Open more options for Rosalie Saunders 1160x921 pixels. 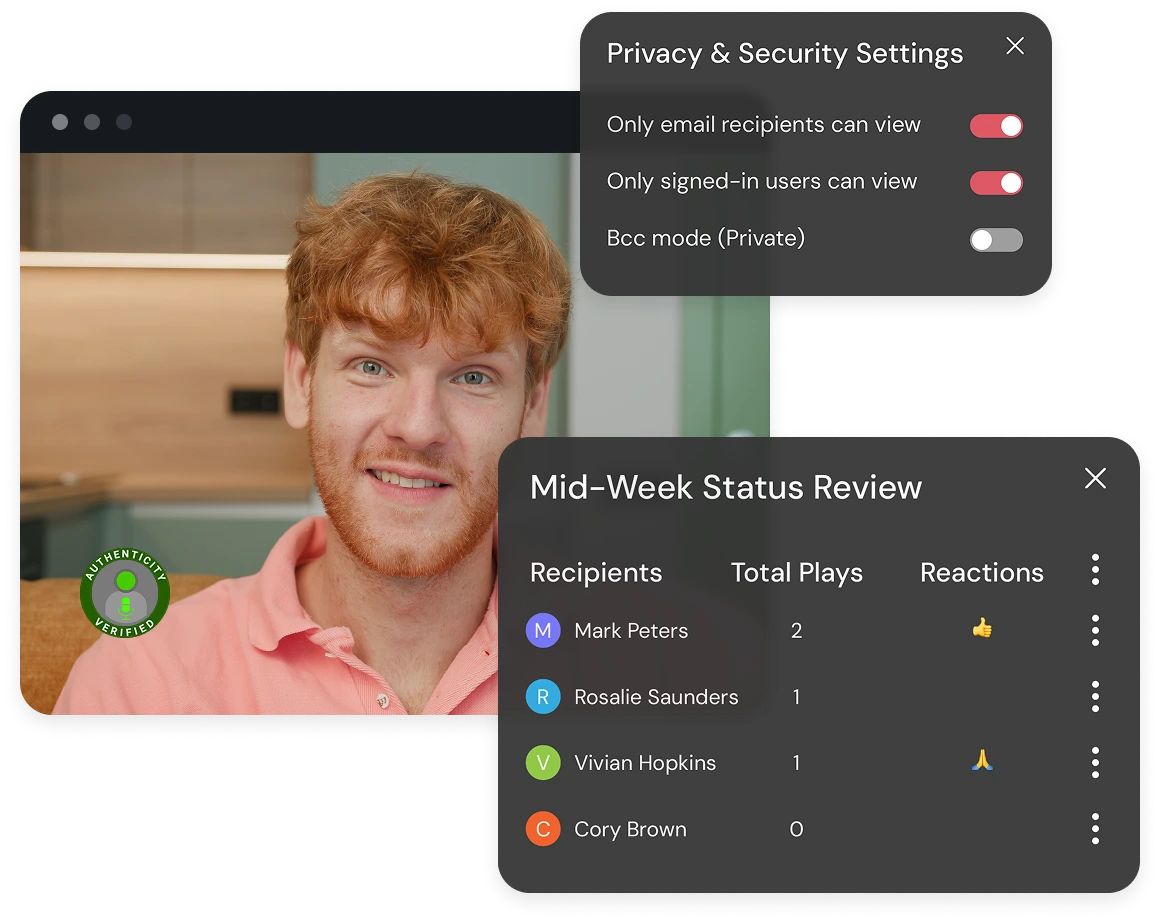[1095, 697]
